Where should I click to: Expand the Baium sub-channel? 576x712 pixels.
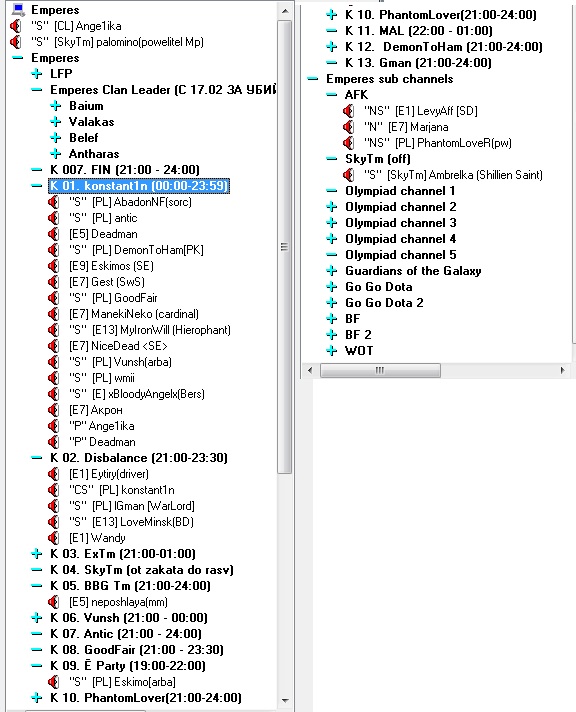pos(56,106)
